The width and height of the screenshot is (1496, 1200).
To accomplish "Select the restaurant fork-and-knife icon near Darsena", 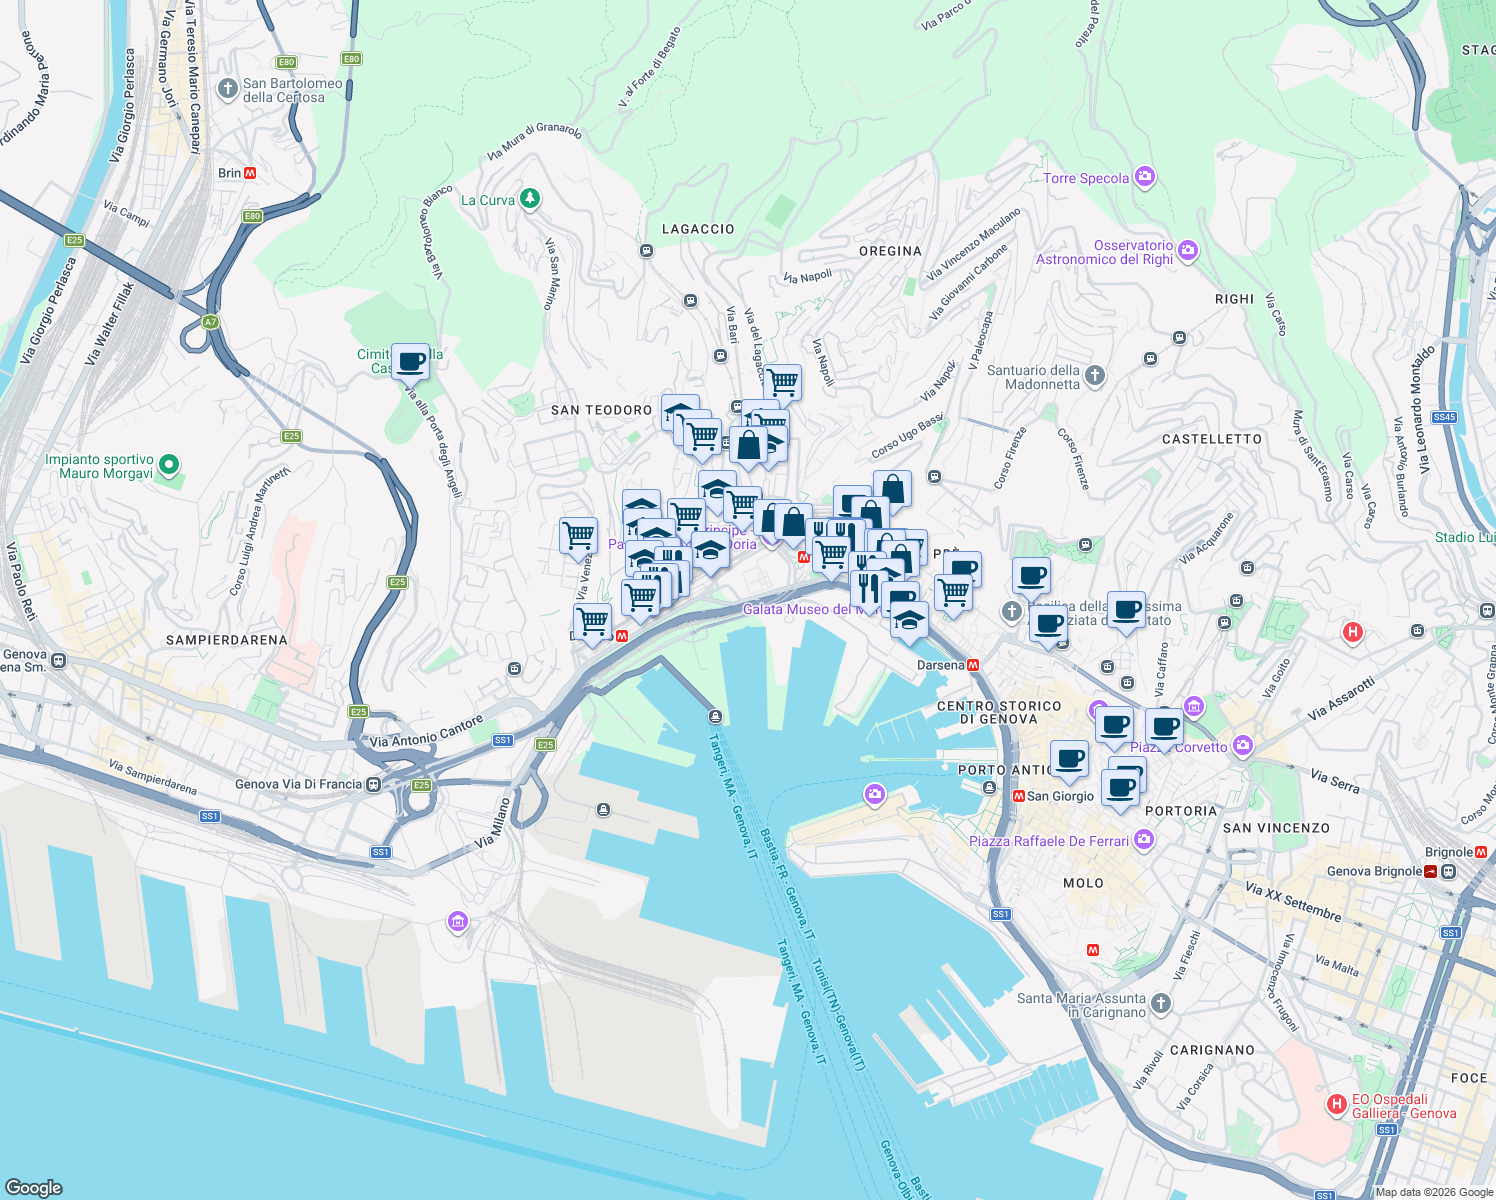I will pyautogui.click(x=867, y=584).
